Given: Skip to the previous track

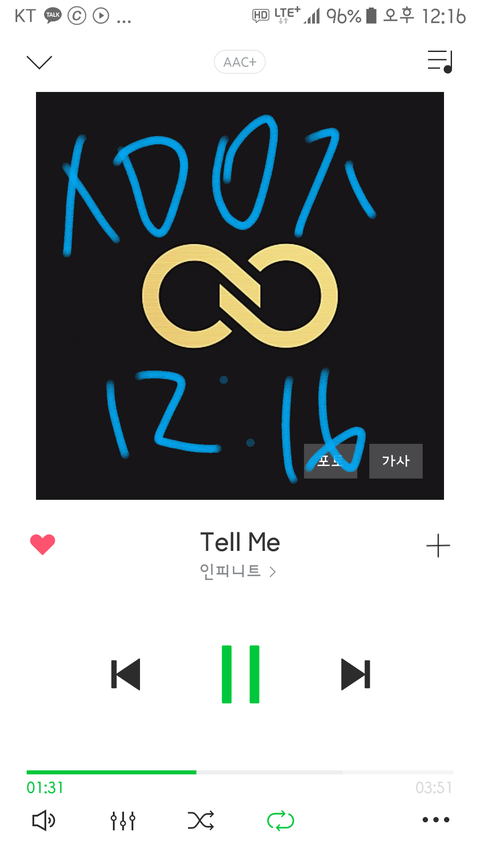Looking at the screenshot, I should pos(126,674).
